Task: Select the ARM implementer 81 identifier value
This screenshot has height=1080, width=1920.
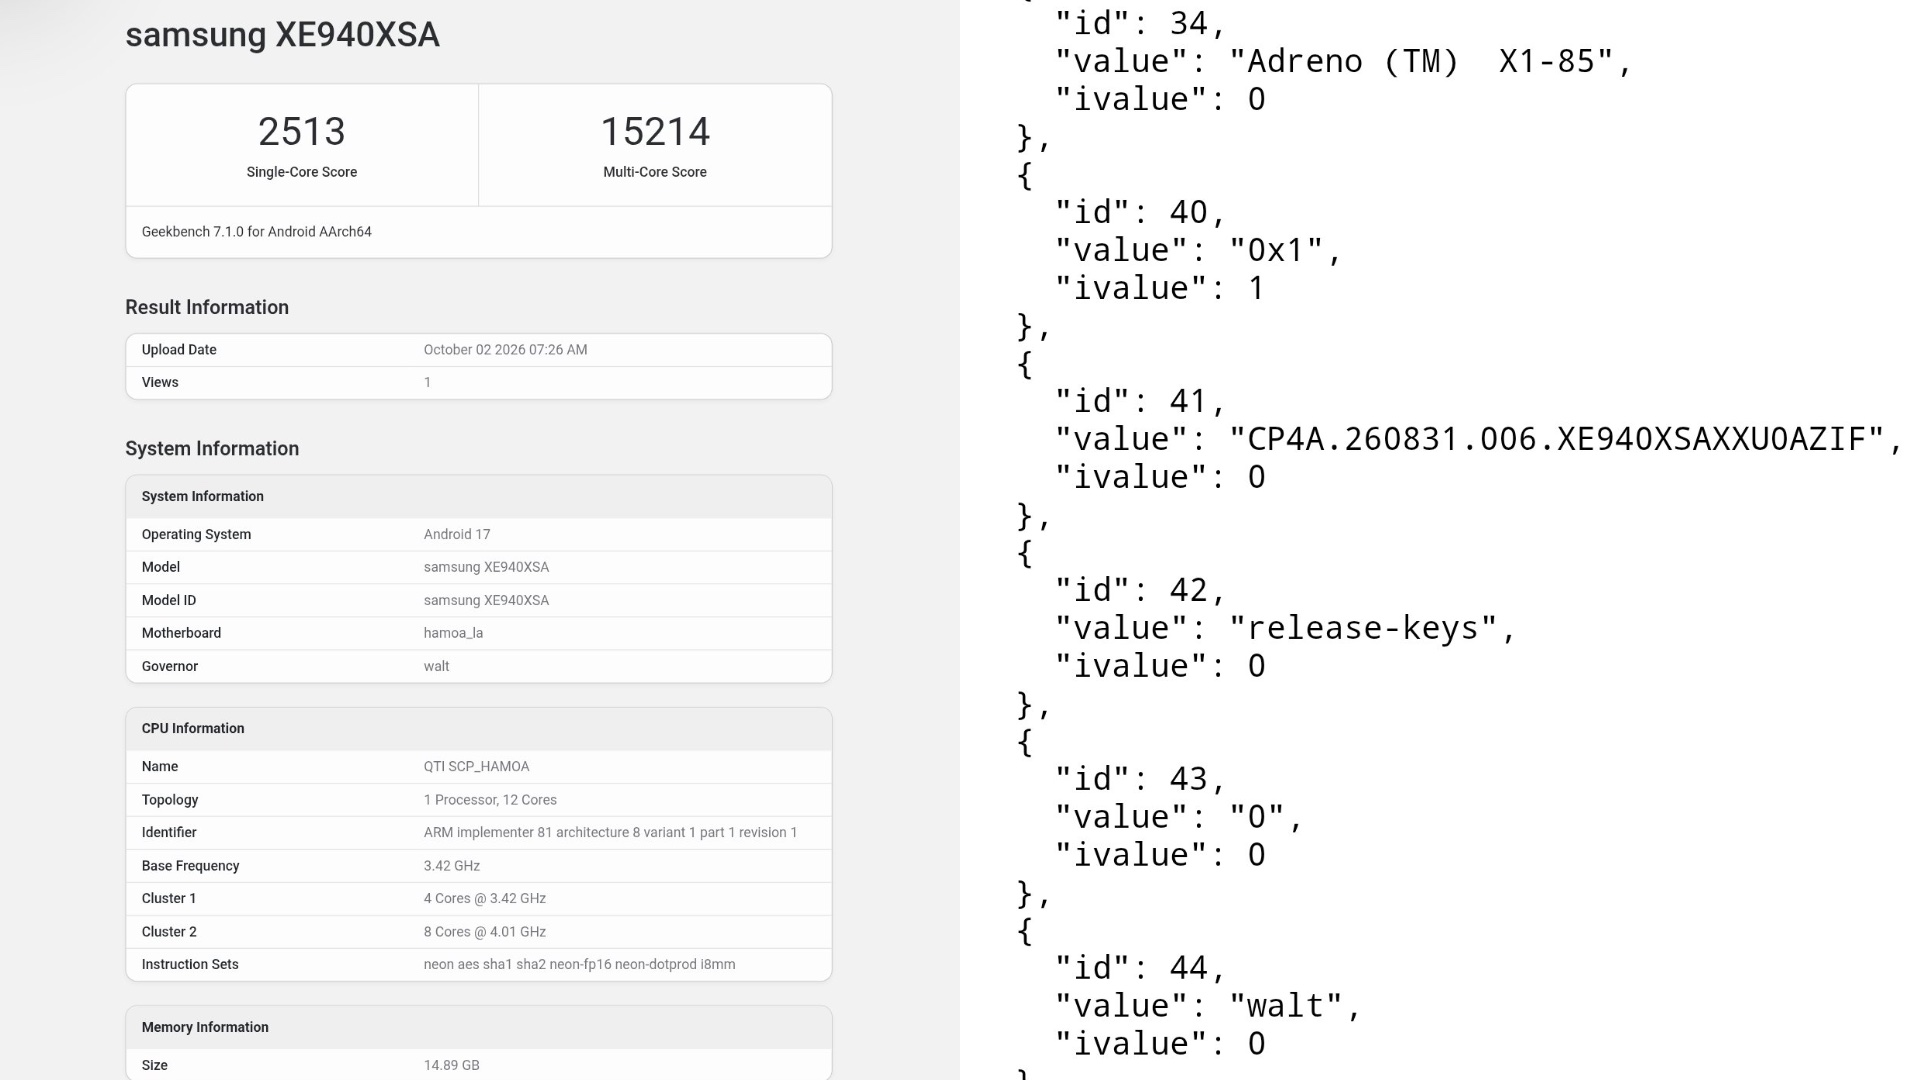Action: (x=610, y=832)
